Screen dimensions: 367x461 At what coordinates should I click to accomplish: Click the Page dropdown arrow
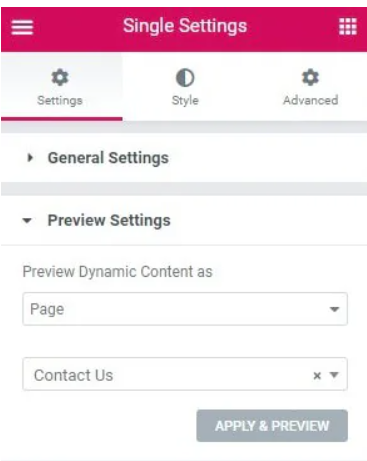(334, 309)
